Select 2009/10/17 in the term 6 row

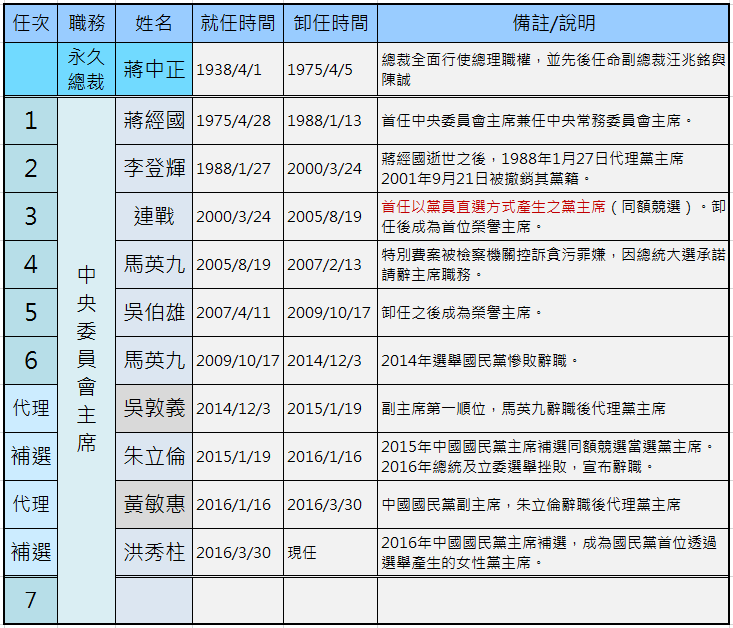click(238, 361)
